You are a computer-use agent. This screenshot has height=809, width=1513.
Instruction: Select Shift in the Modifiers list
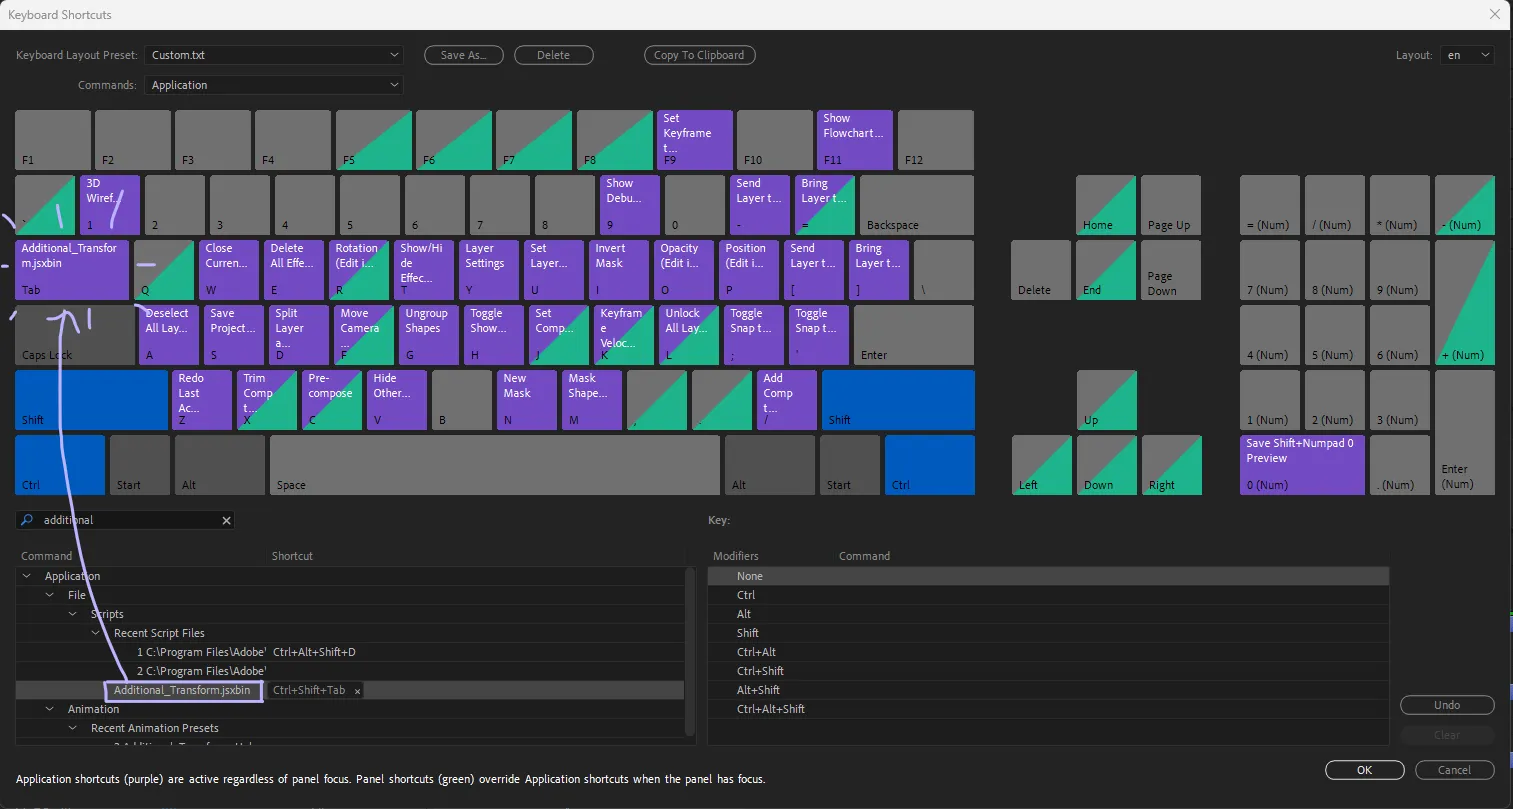(x=1048, y=633)
